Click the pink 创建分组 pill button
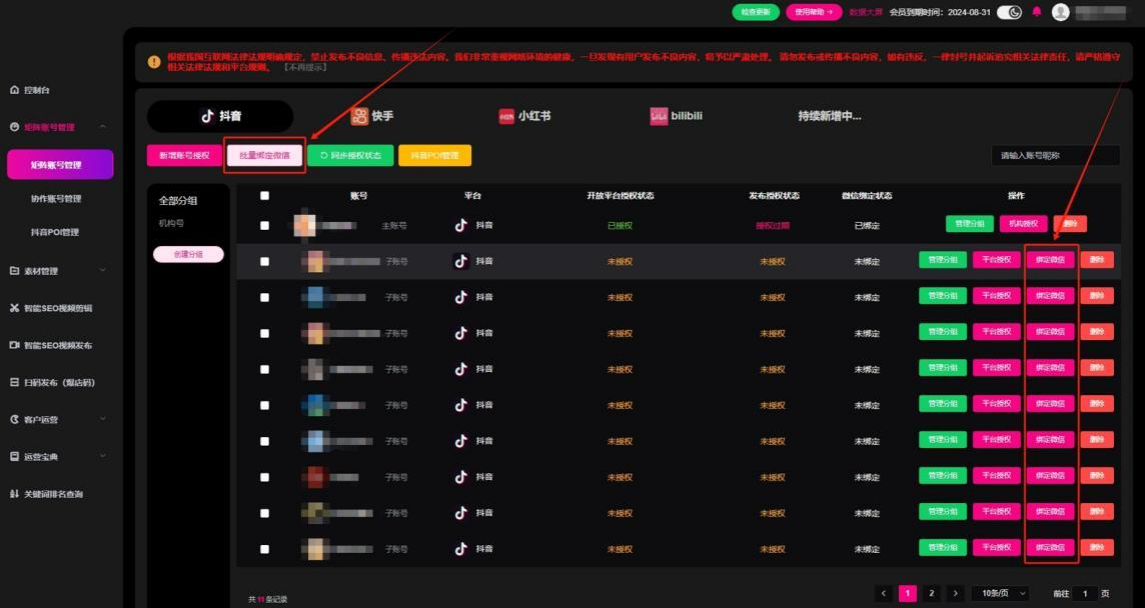Image resolution: width=1145 pixels, height=608 pixels. coord(188,254)
